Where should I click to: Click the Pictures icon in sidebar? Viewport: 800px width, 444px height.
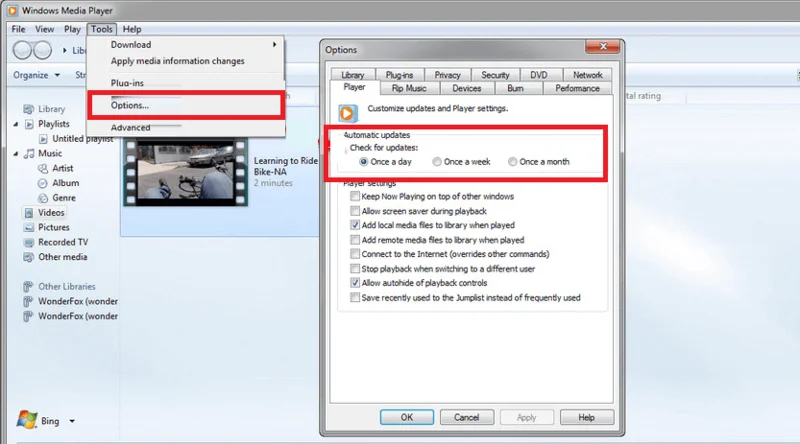click(x=29, y=228)
